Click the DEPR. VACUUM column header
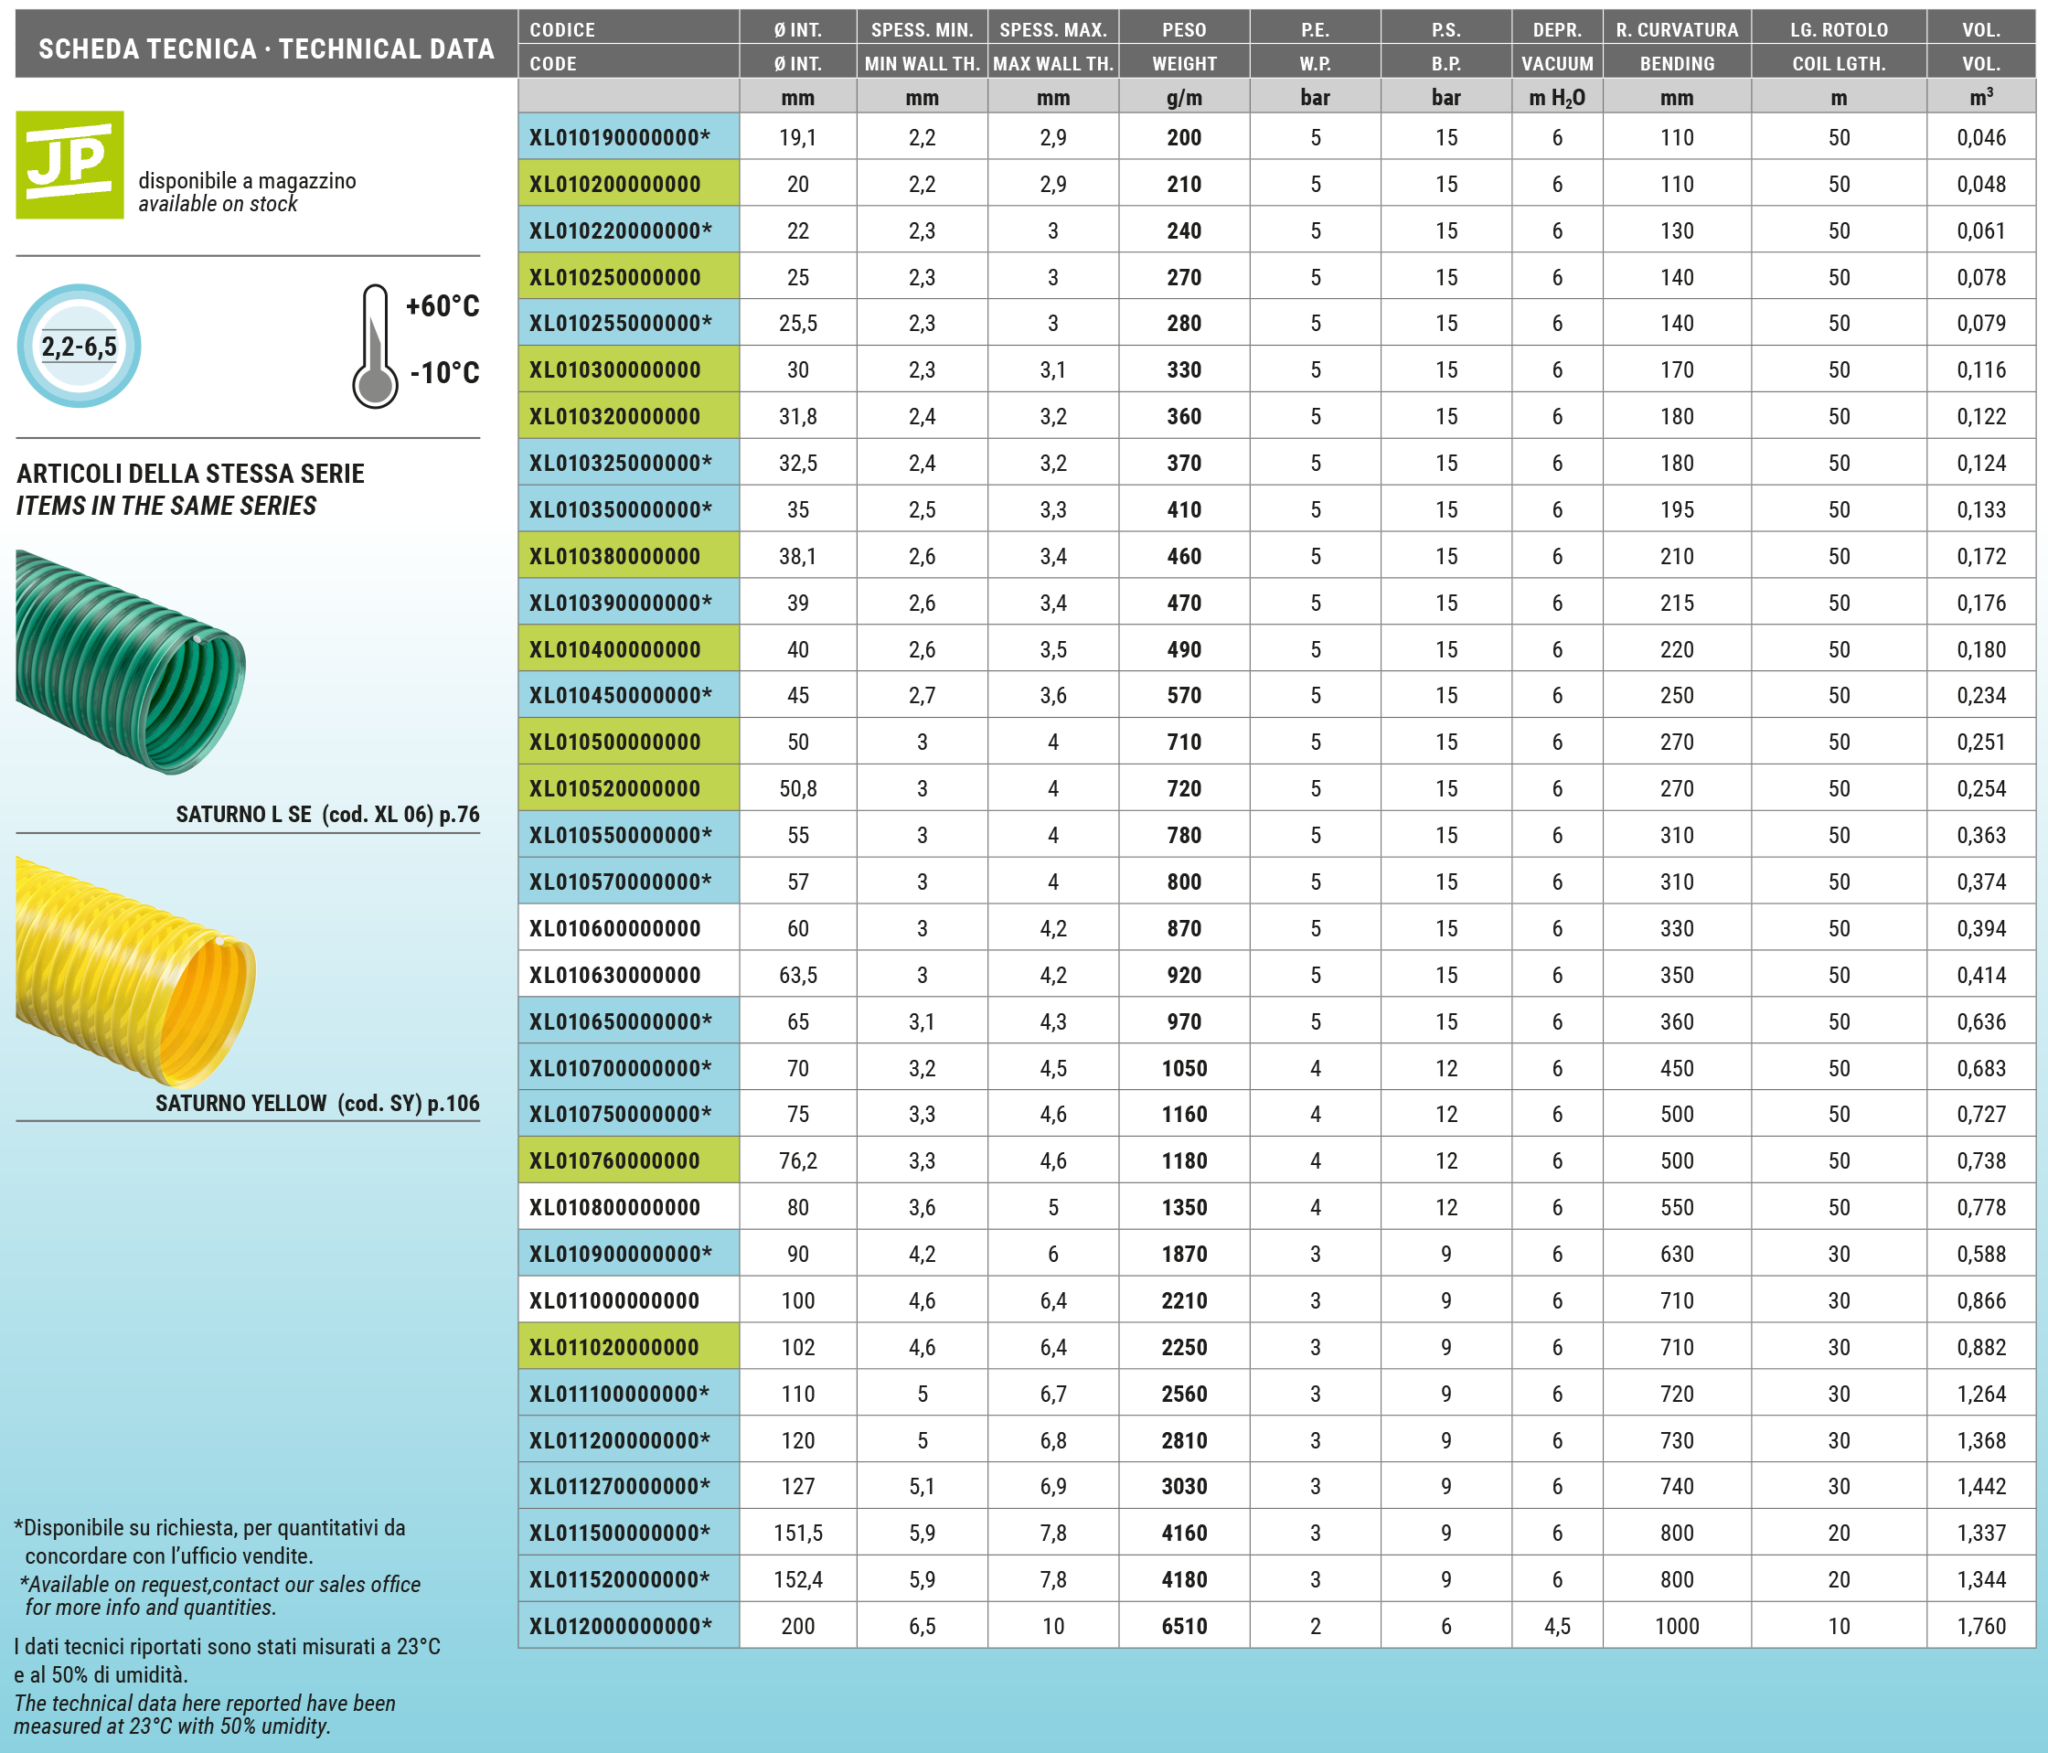This screenshot has width=2048, height=1753. pos(1556,46)
